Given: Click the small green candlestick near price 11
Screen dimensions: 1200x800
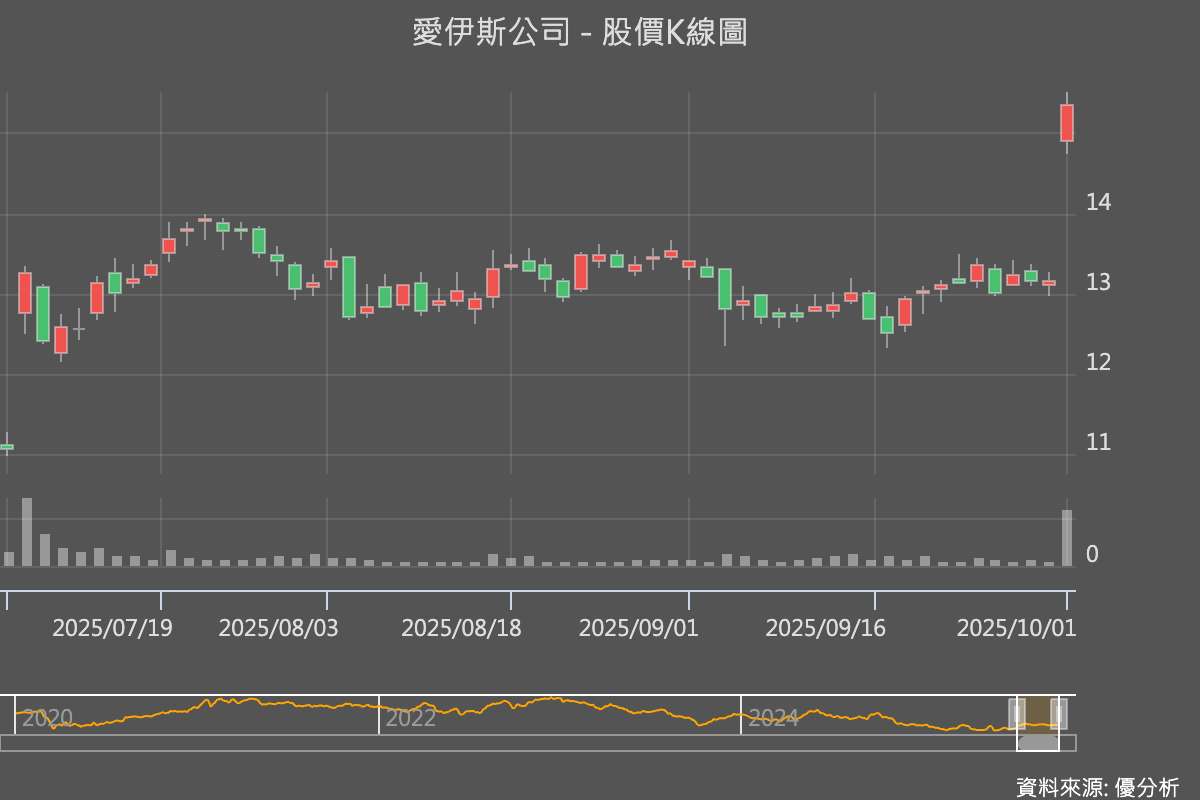Looking at the screenshot, I should pyautogui.click(x=6, y=446).
